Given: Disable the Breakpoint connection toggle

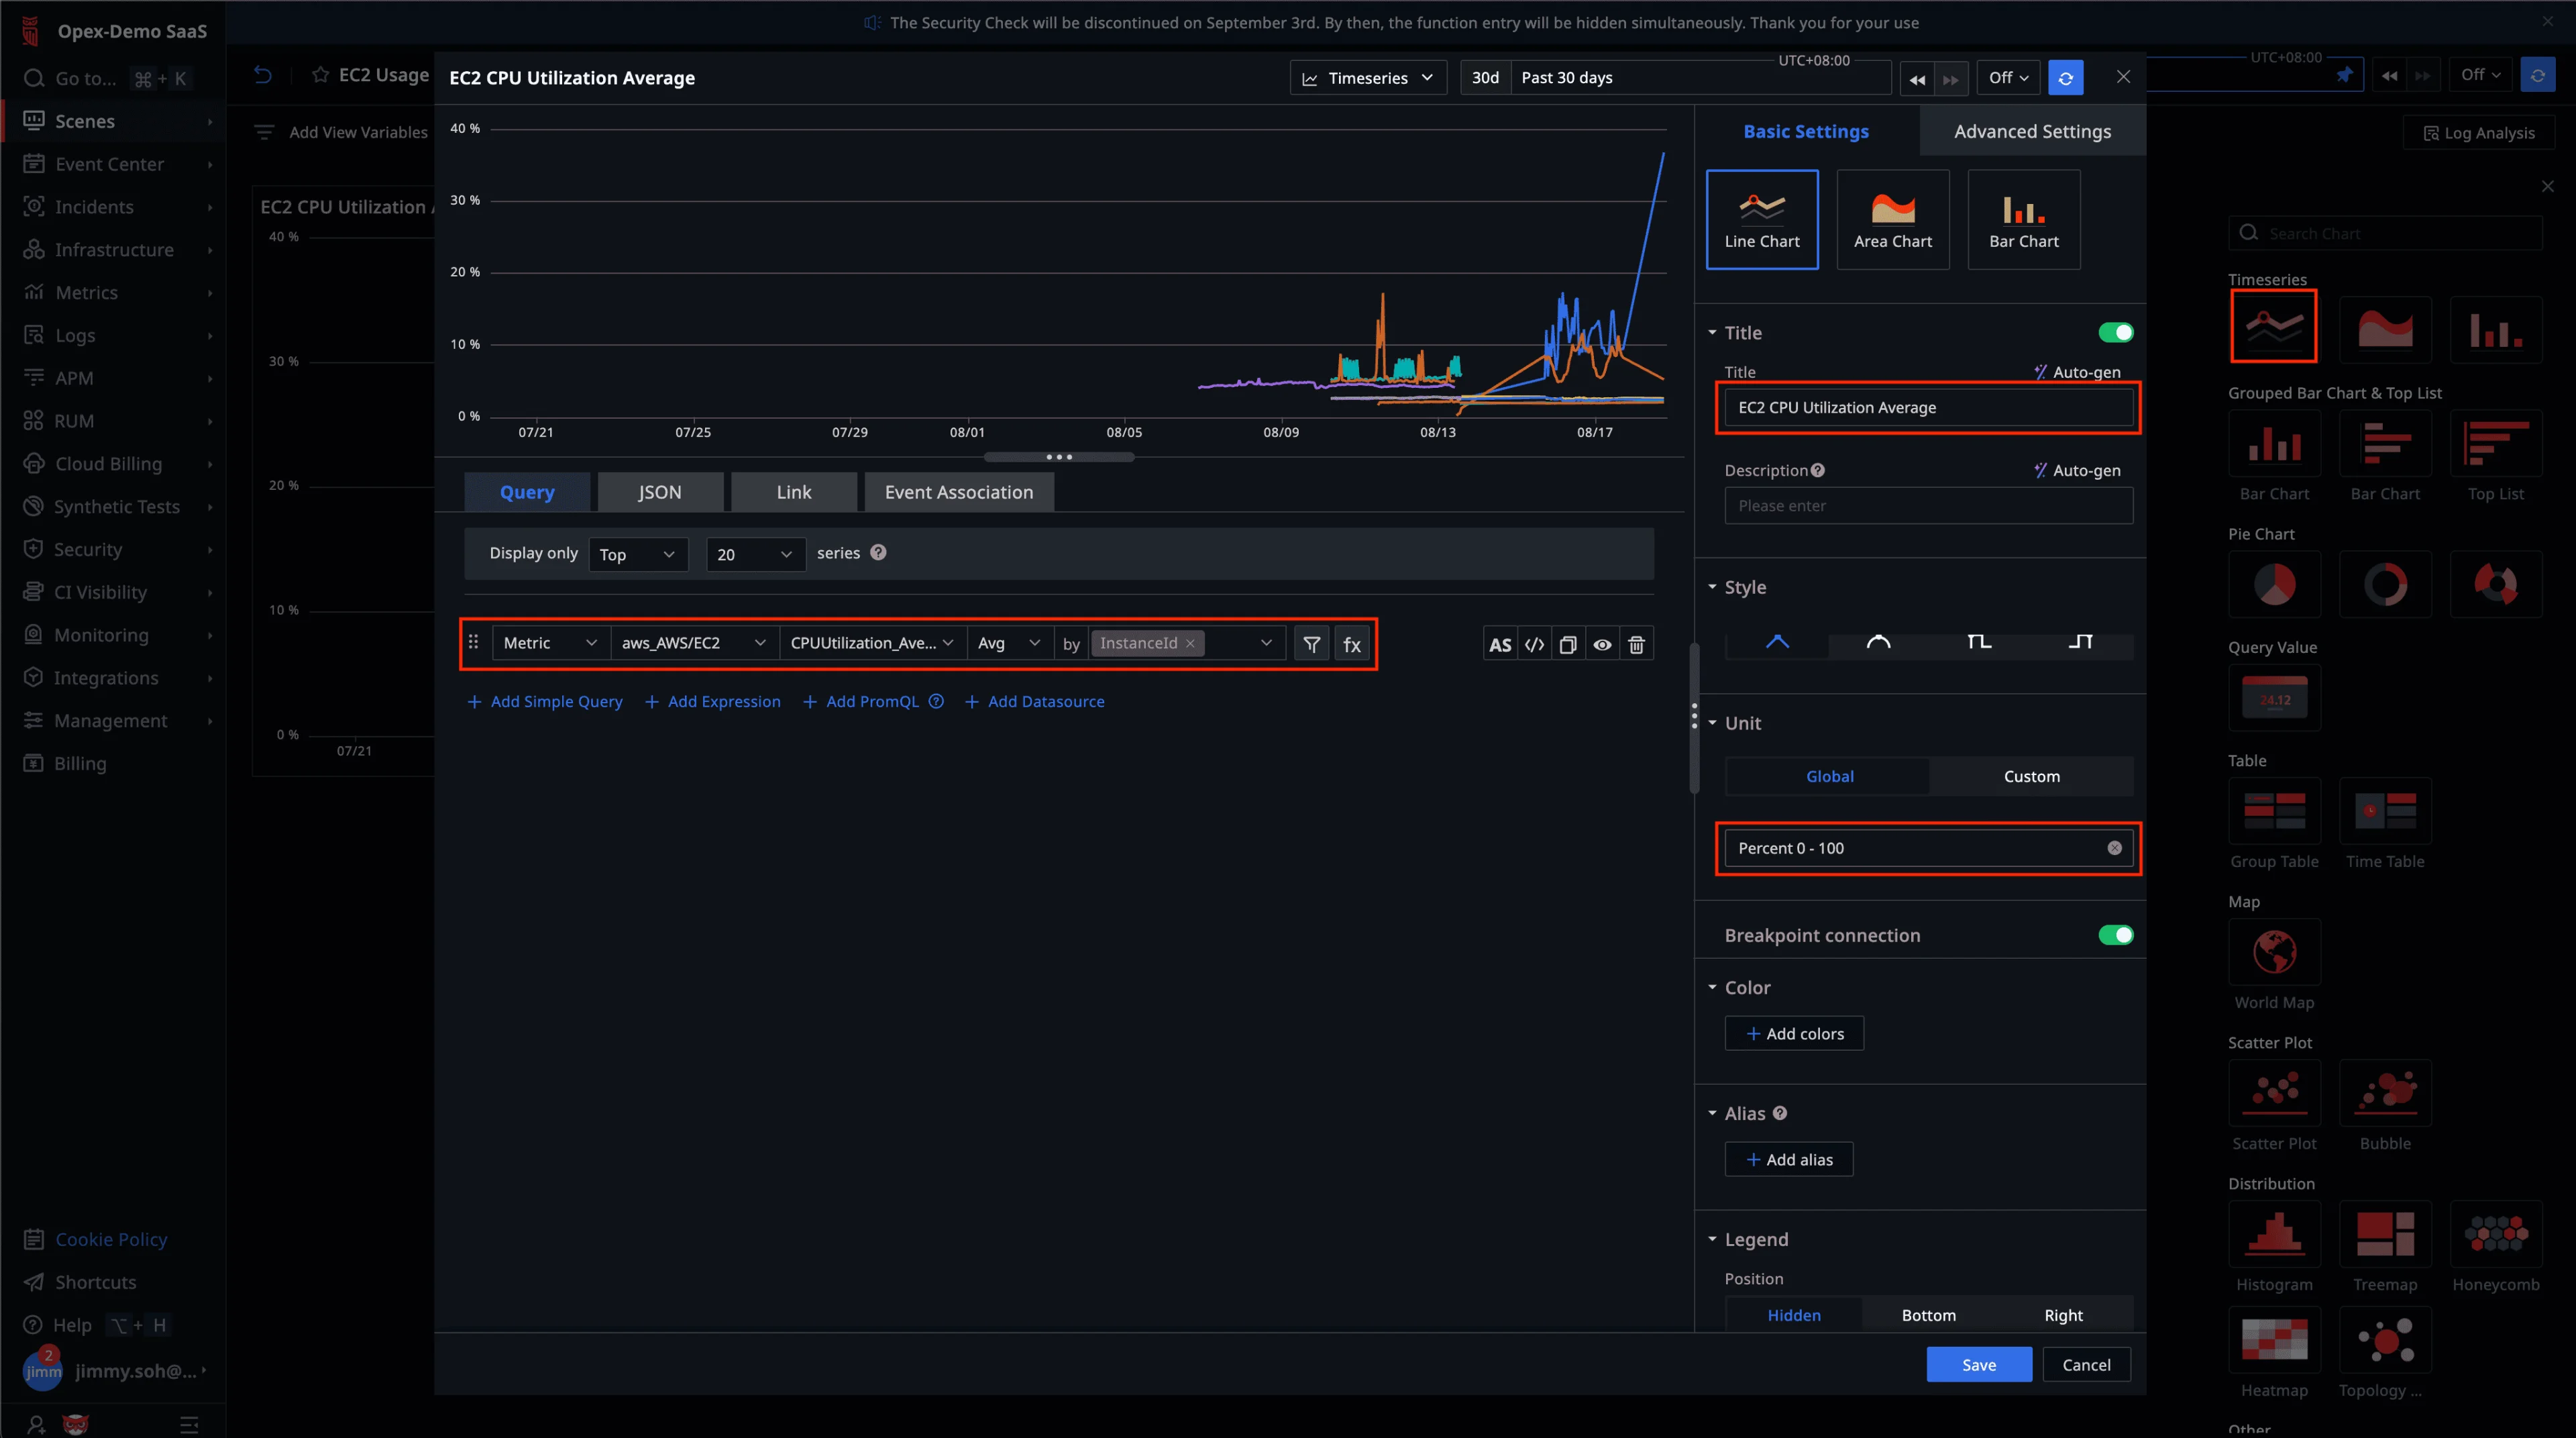Looking at the screenshot, I should tap(2115, 935).
